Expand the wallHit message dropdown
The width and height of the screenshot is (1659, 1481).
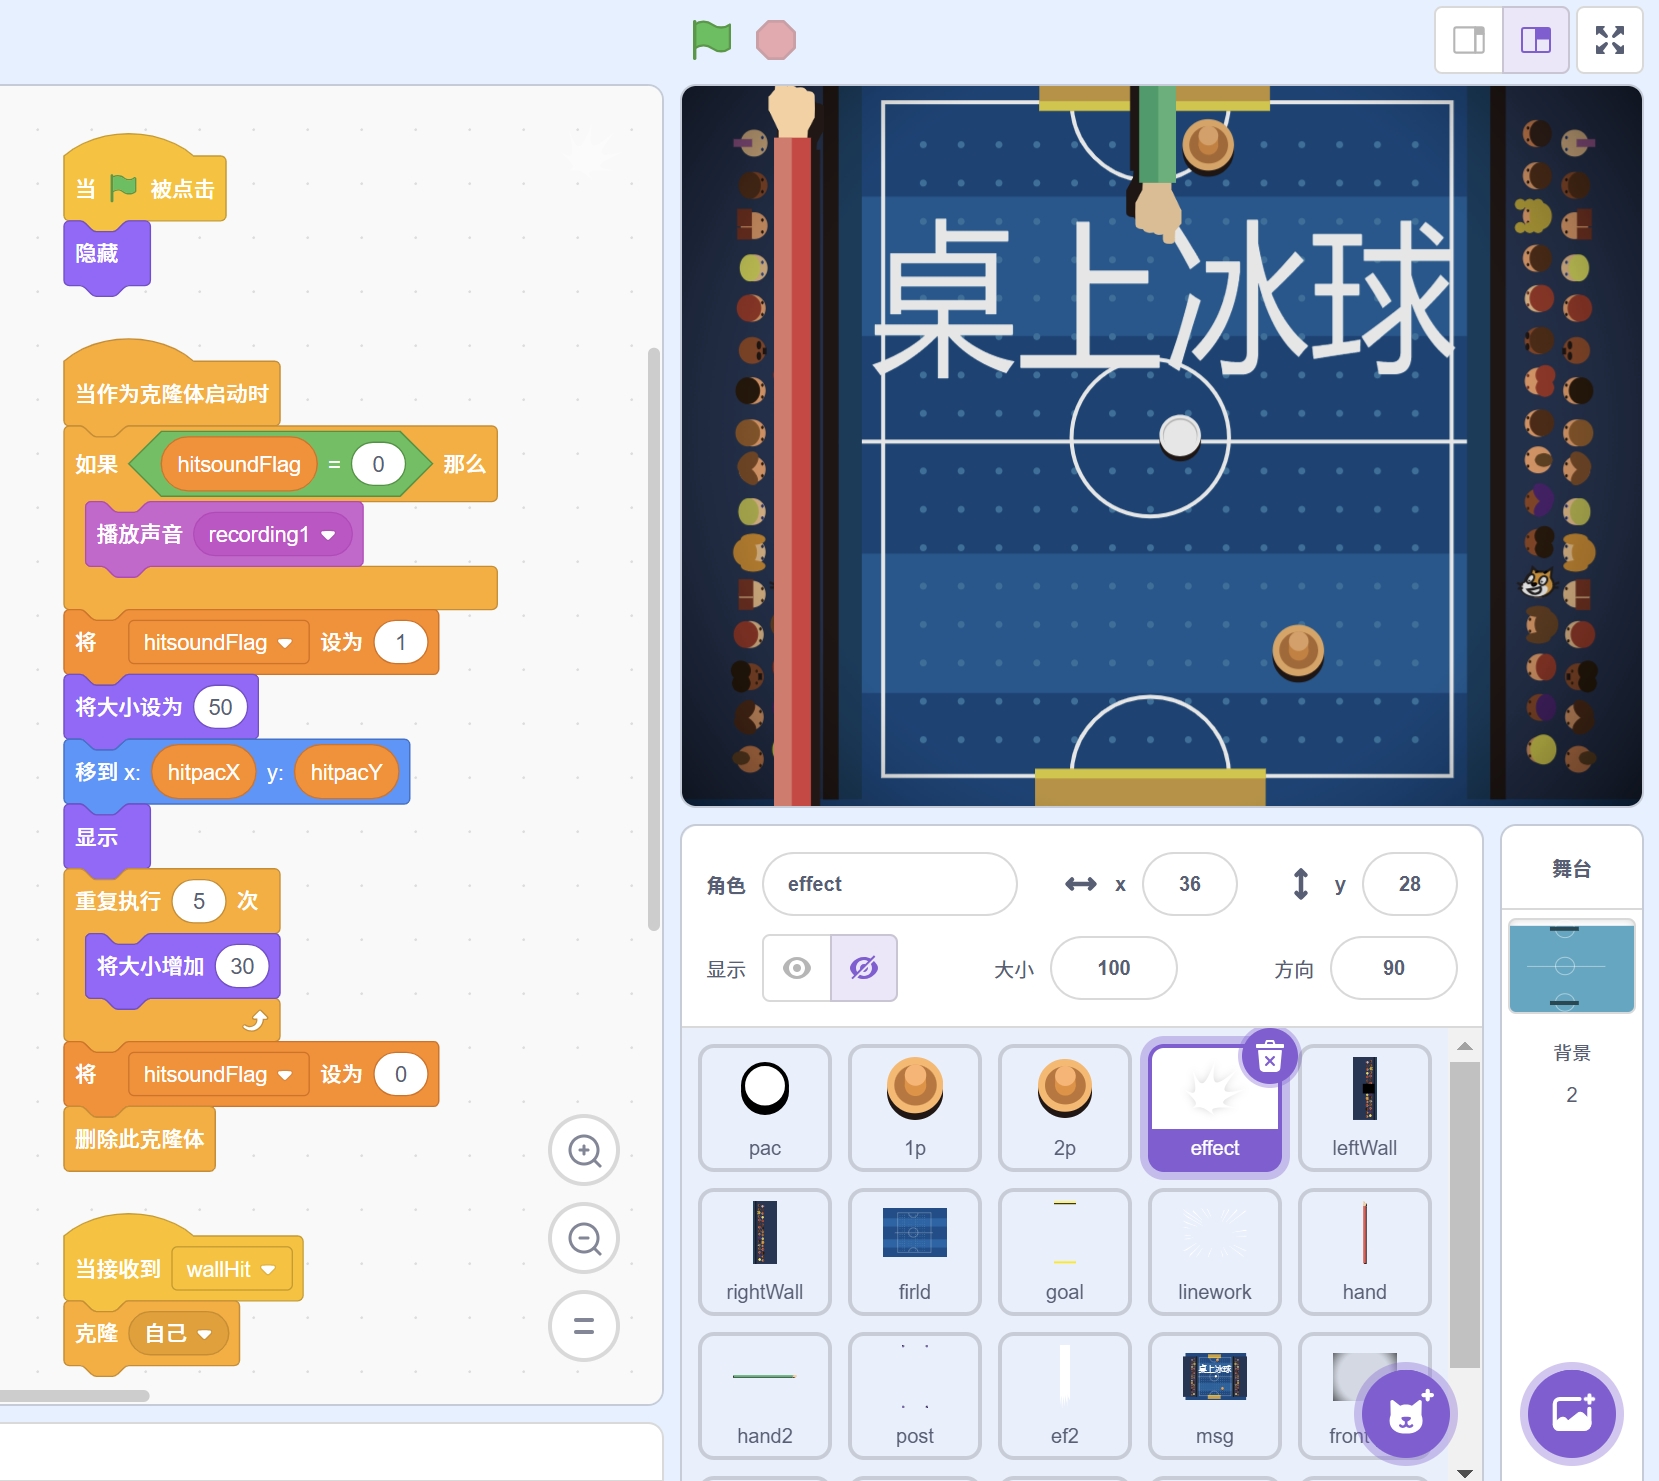pyautogui.click(x=268, y=1269)
